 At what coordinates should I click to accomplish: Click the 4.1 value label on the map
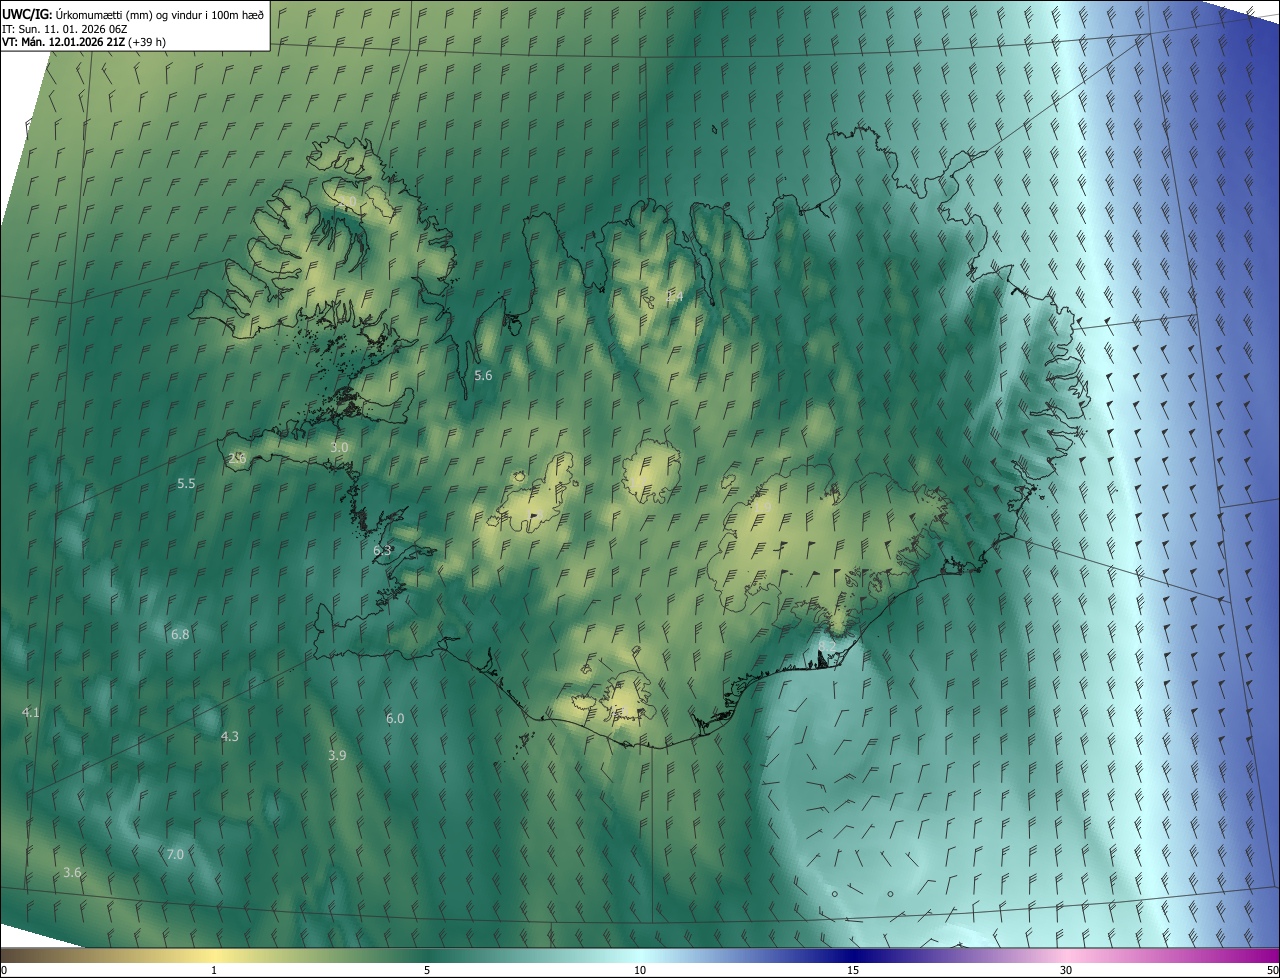coord(30,712)
